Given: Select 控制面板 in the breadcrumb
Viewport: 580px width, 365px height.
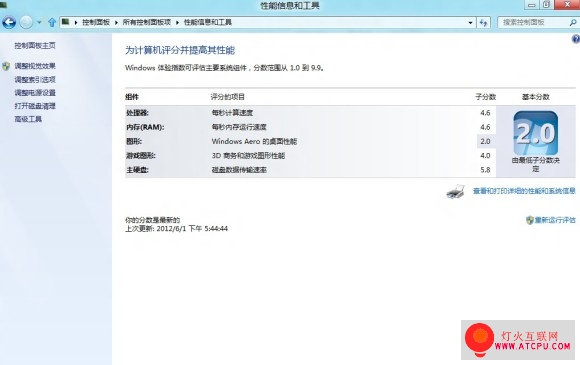Looking at the screenshot, I should point(96,22).
